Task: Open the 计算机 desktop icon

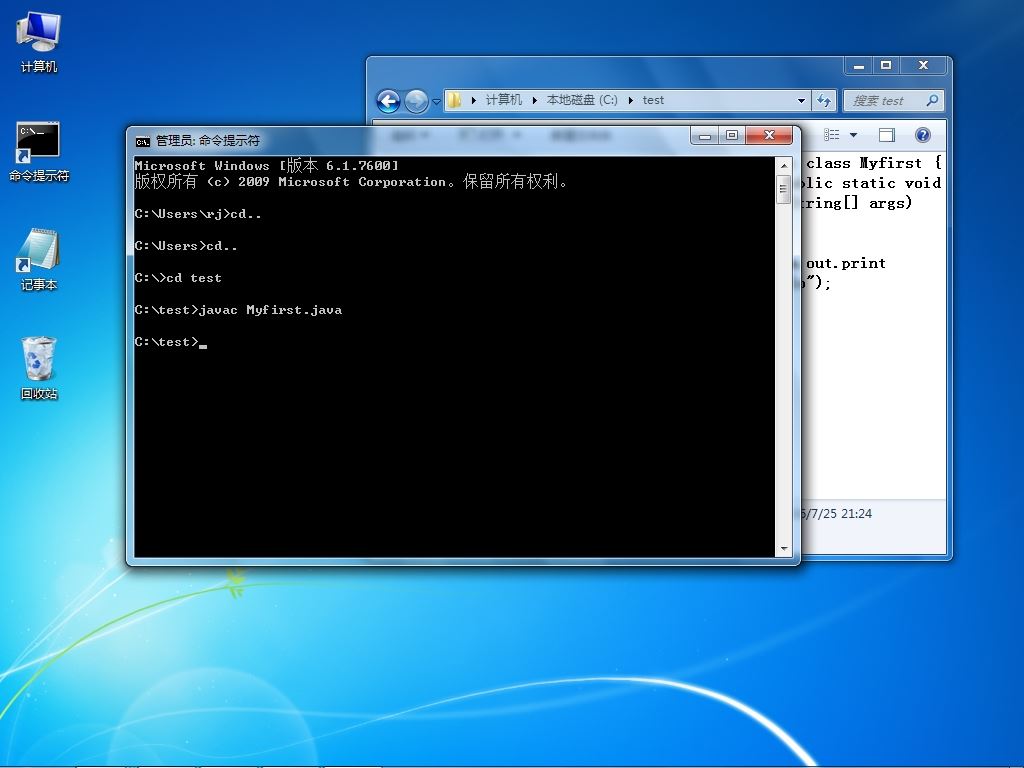Action: tap(39, 41)
